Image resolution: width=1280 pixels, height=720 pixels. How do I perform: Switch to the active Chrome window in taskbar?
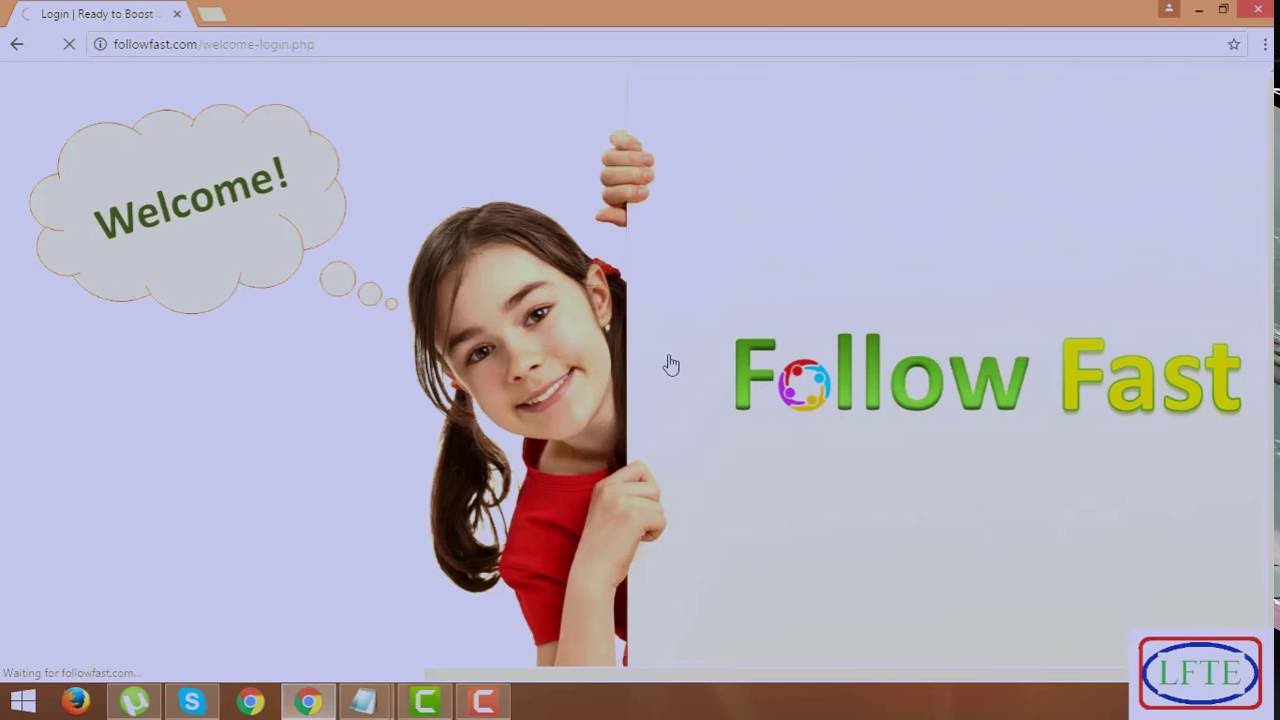coord(308,701)
